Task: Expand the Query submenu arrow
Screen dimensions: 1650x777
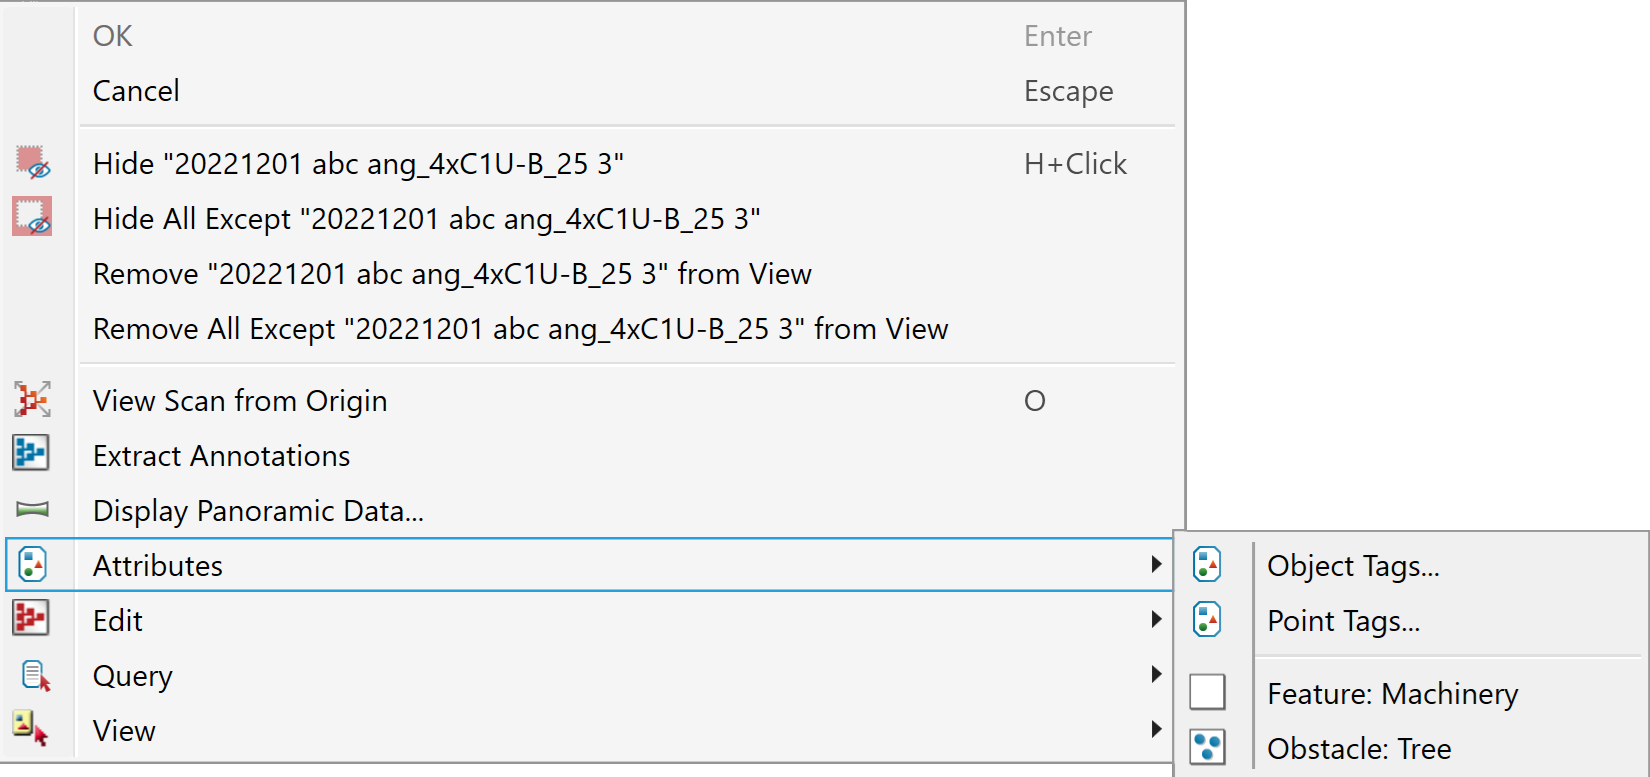Action: point(1156,675)
